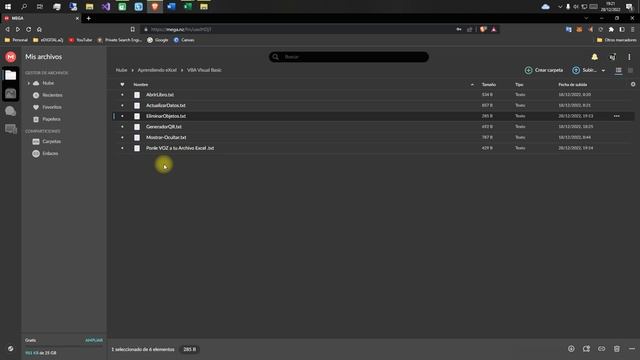This screenshot has height=360, width=640.
Task: Open the browser tab search chevron
Action: pos(586,18)
